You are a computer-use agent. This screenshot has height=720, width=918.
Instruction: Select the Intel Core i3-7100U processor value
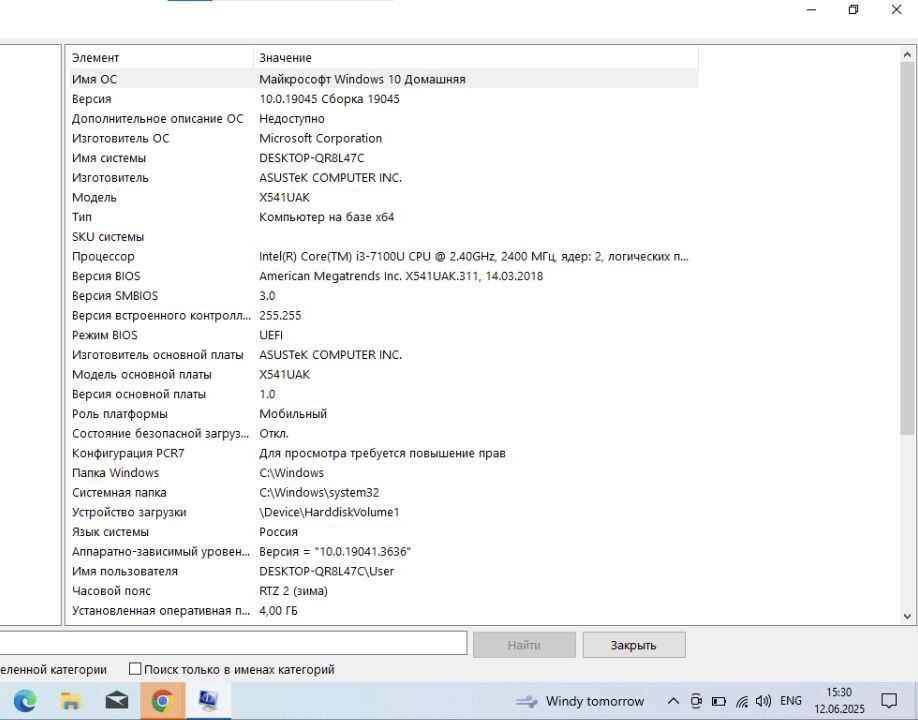[474, 256]
